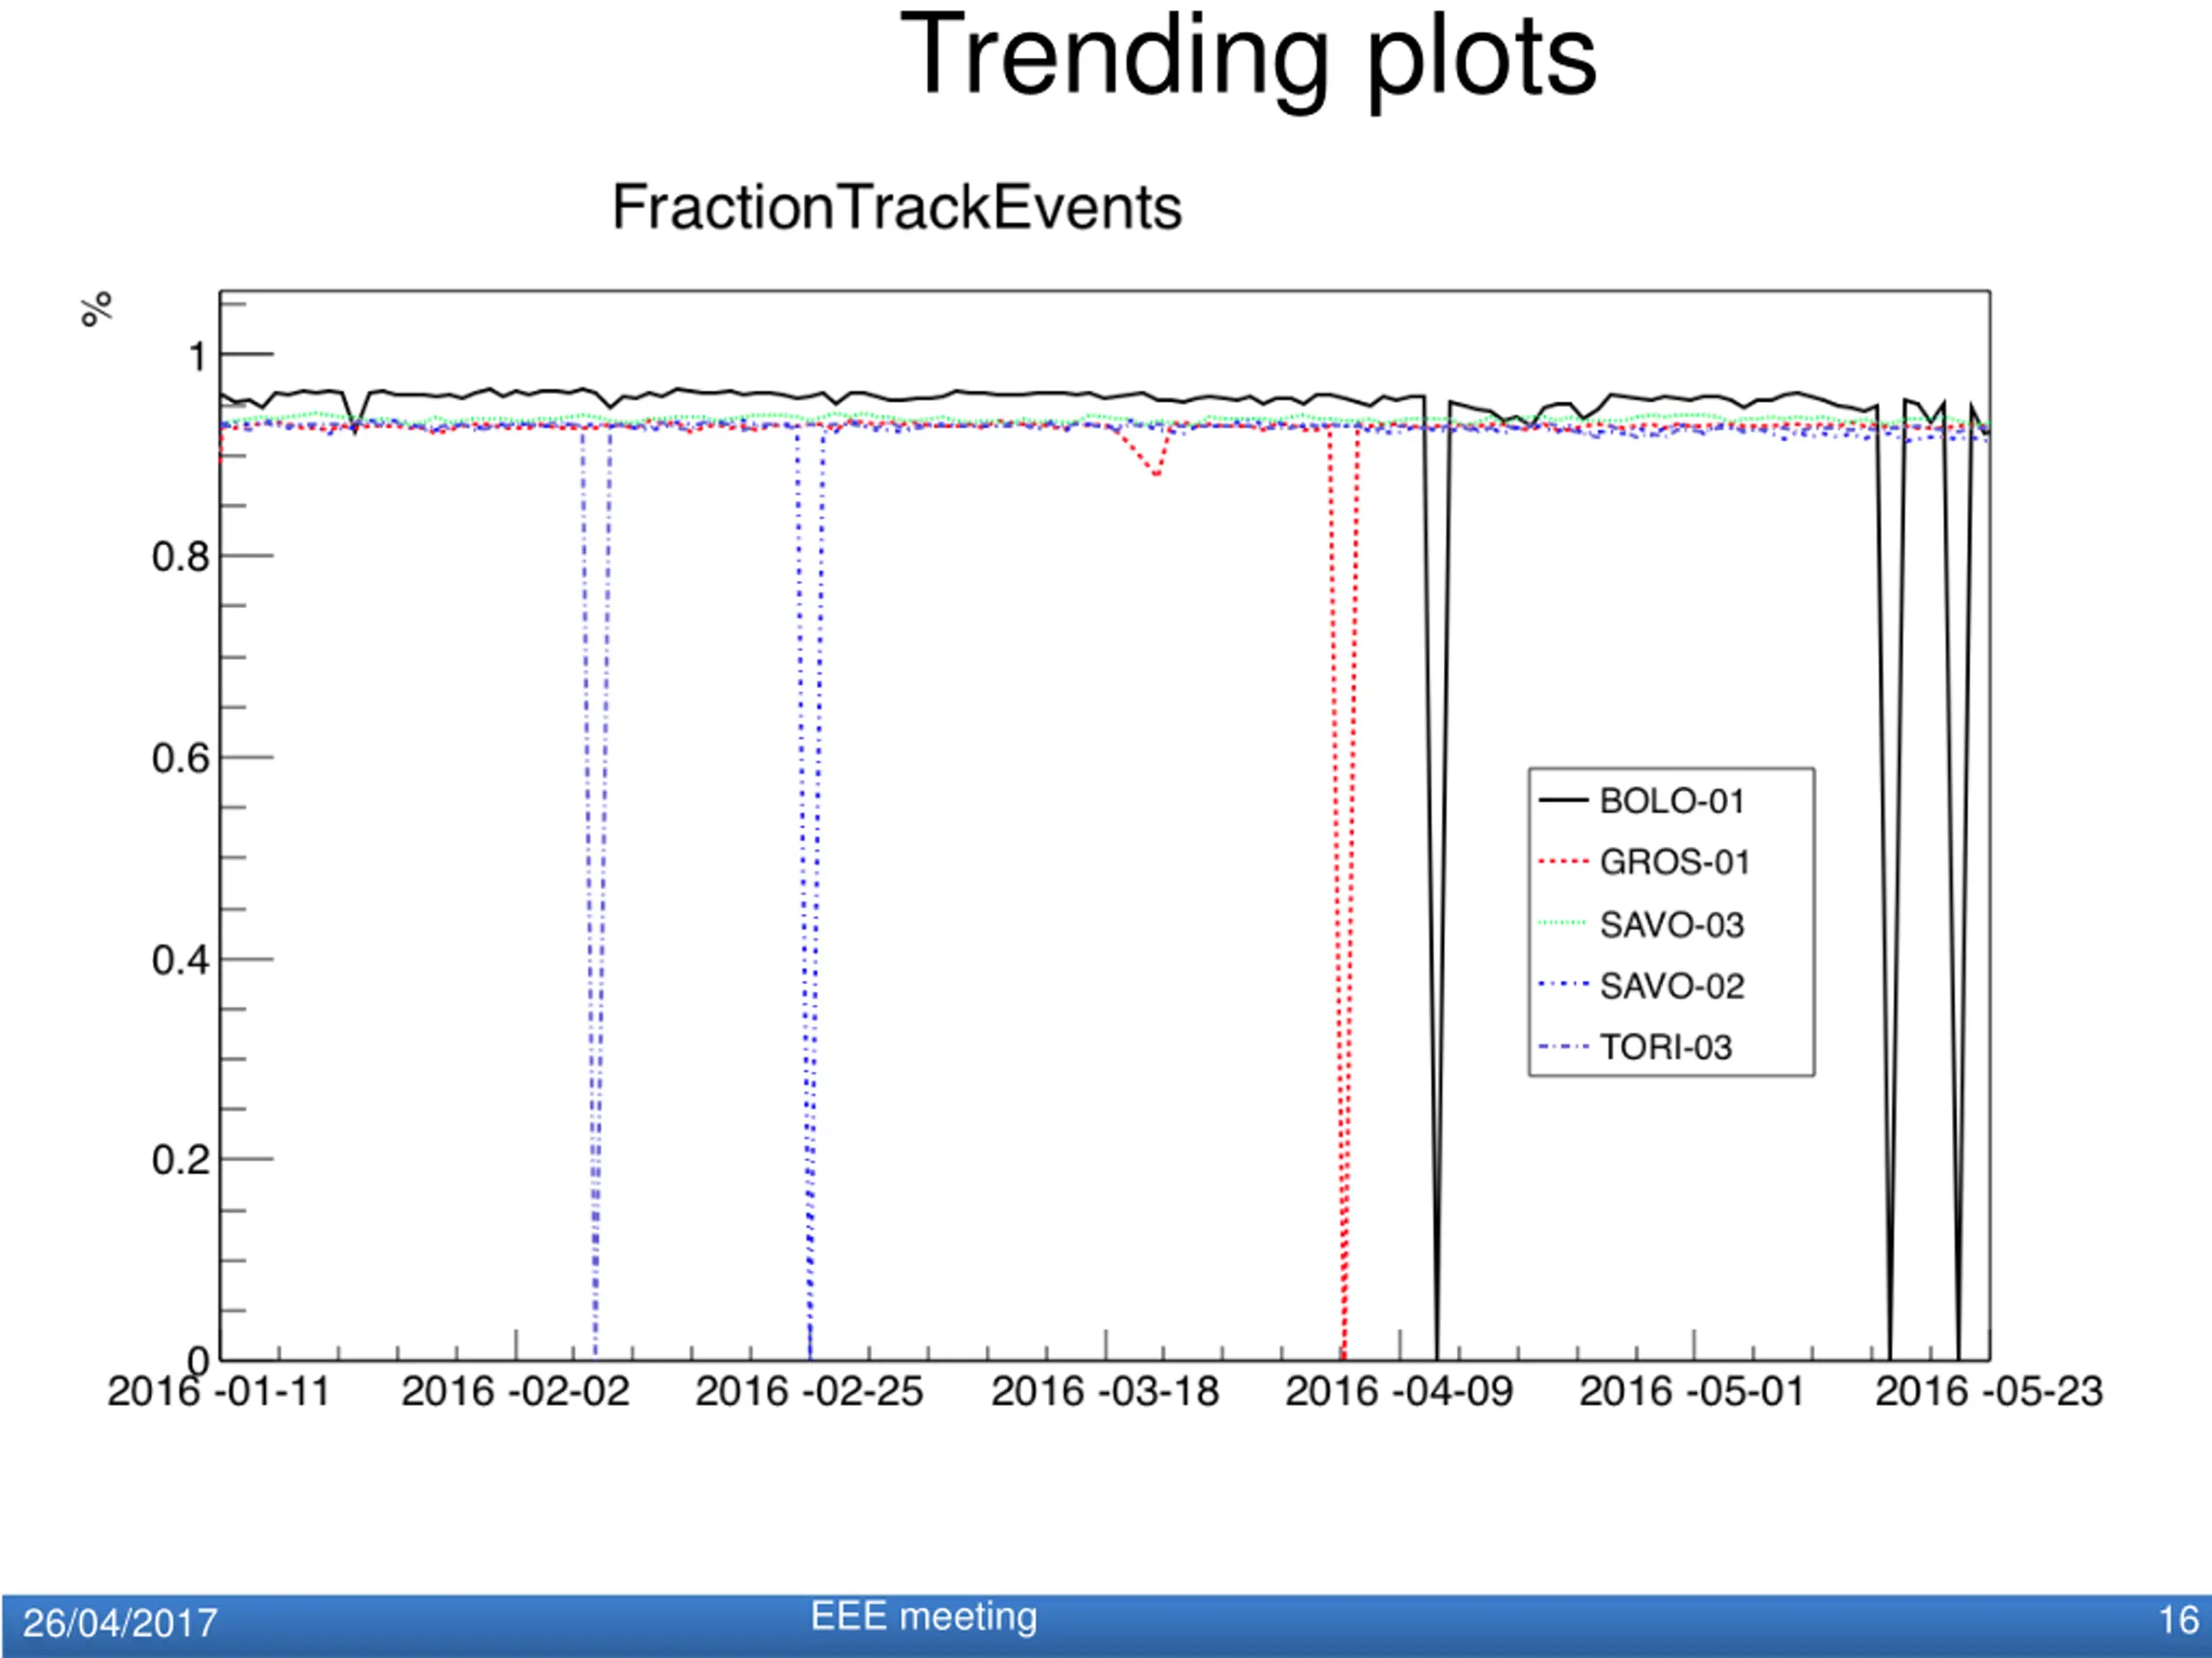Select SAVO-02 legend entry
Viewport: 2212px width, 1658px height.
click(1642, 987)
